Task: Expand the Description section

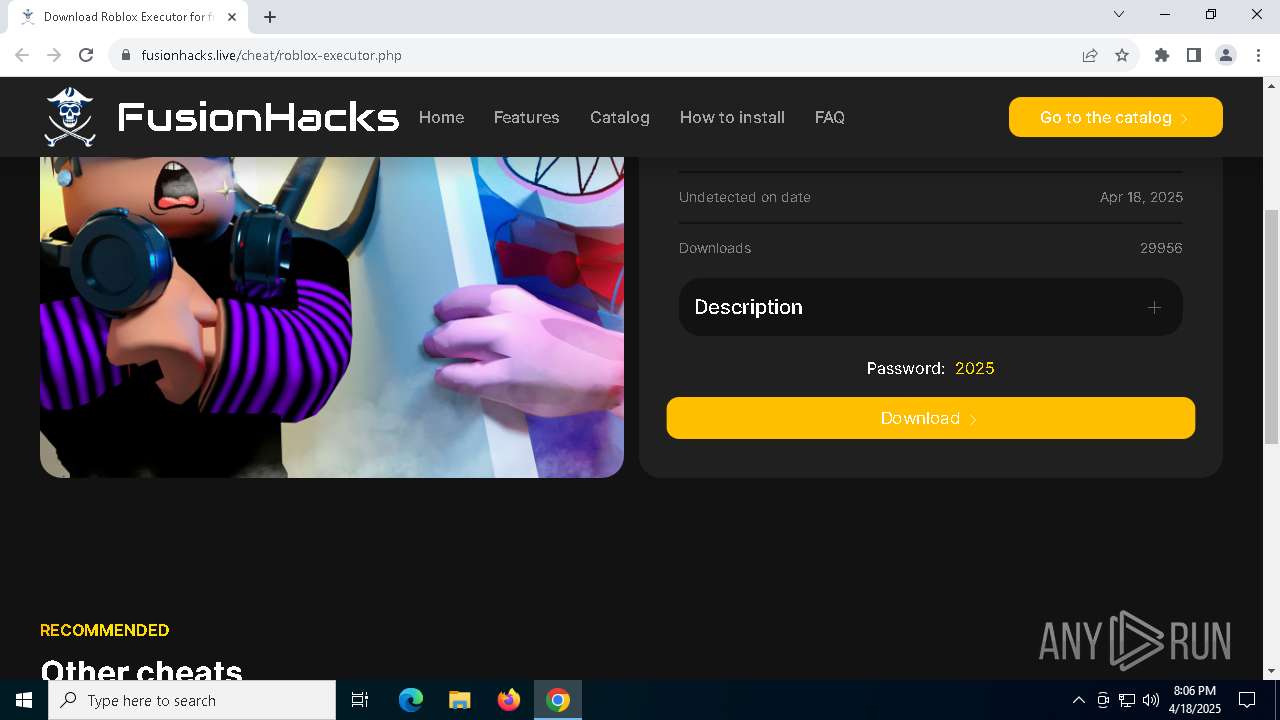Action: click(x=931, y=307)
